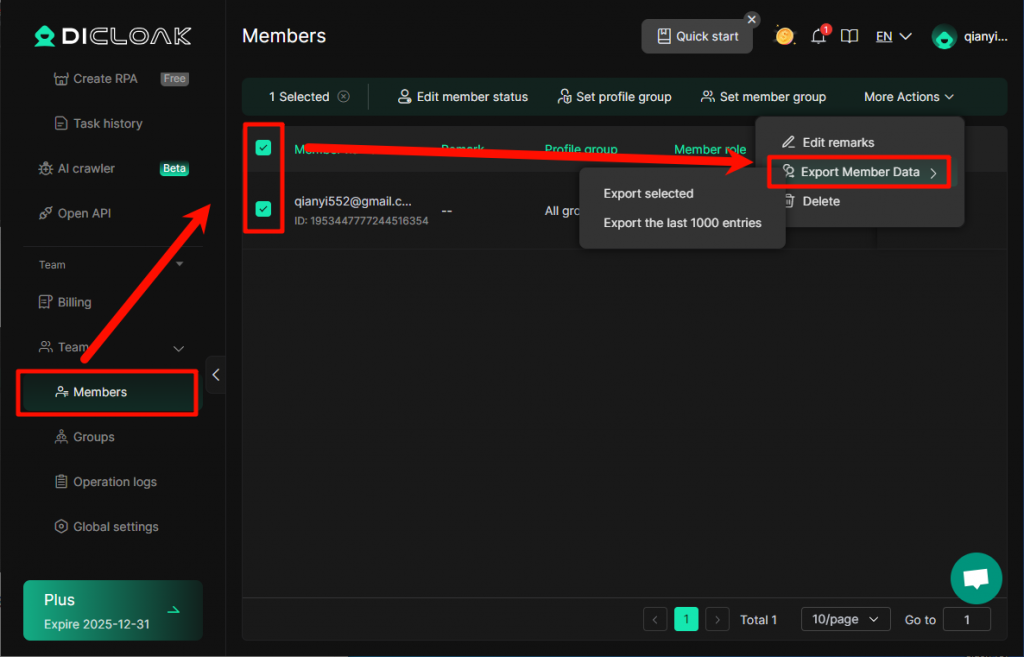Toggle the select-all header checkbox
This screenshot has height=657, width=1024.
[x=263, y=148]
